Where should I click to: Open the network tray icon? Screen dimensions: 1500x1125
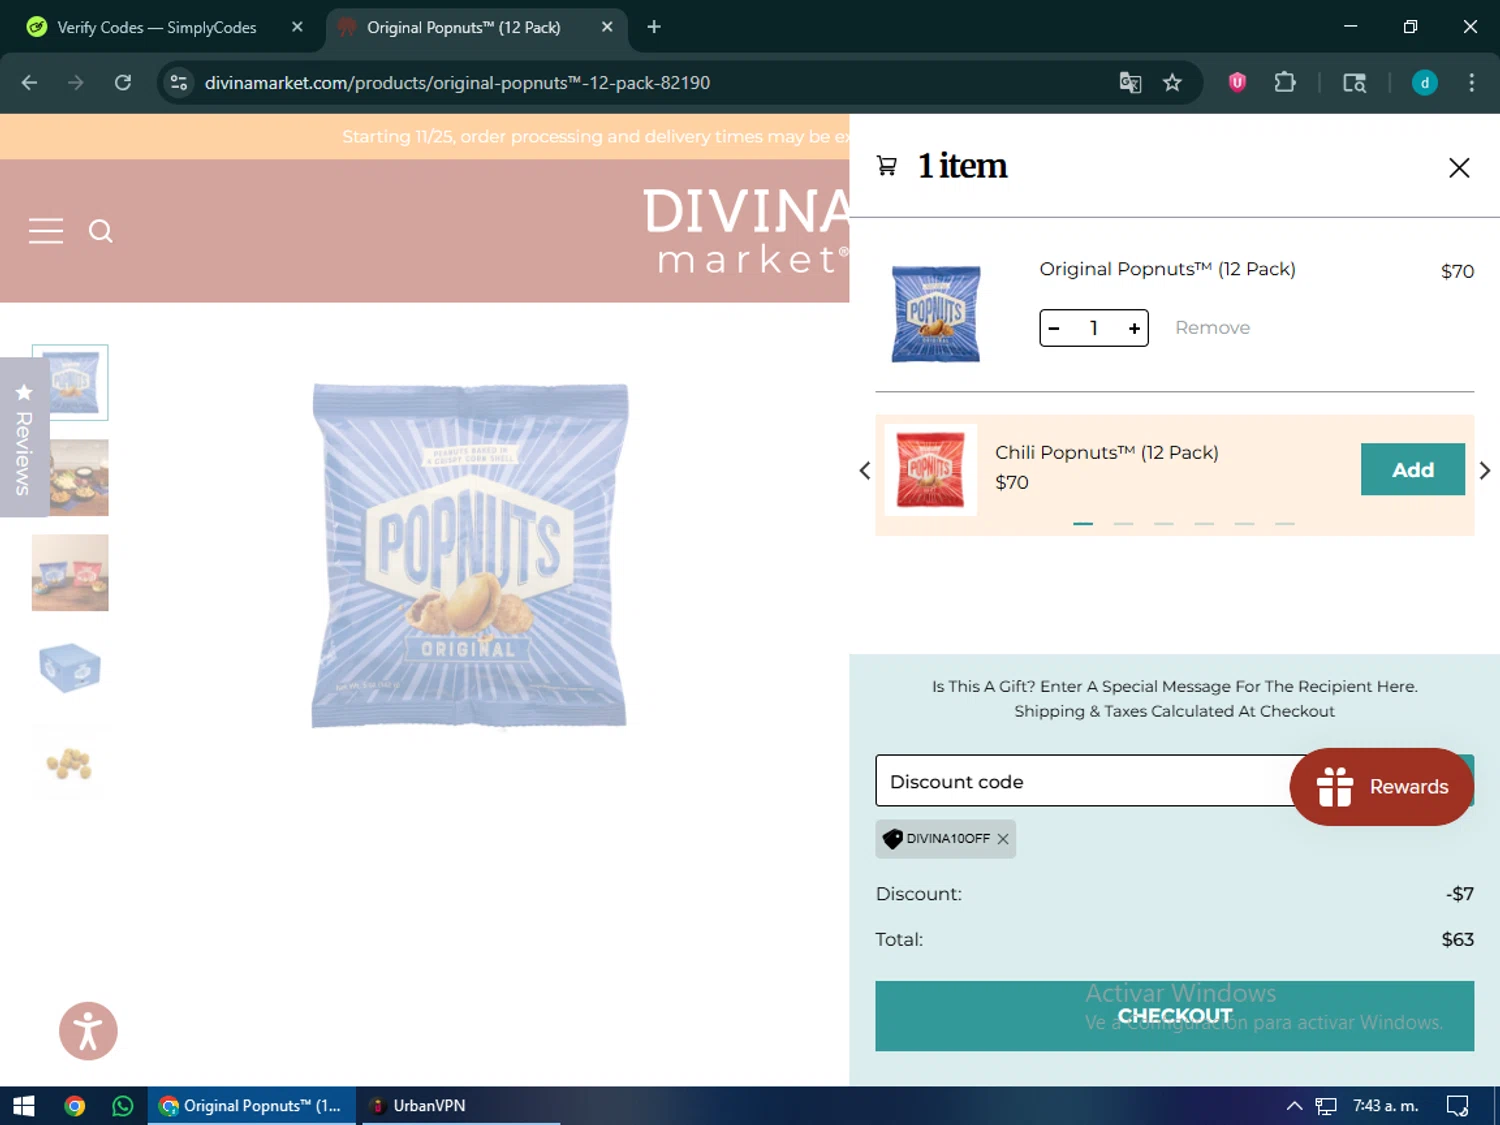pyautogui.click(x=1326, y=1106)
